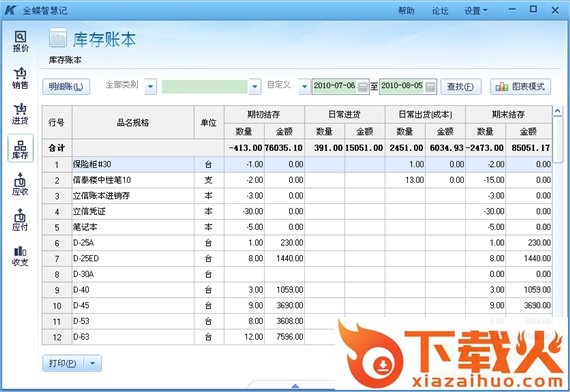Viewport: 570px width, 392px height.
Task: Click the end date calendar icon
Action: [430, 87]
